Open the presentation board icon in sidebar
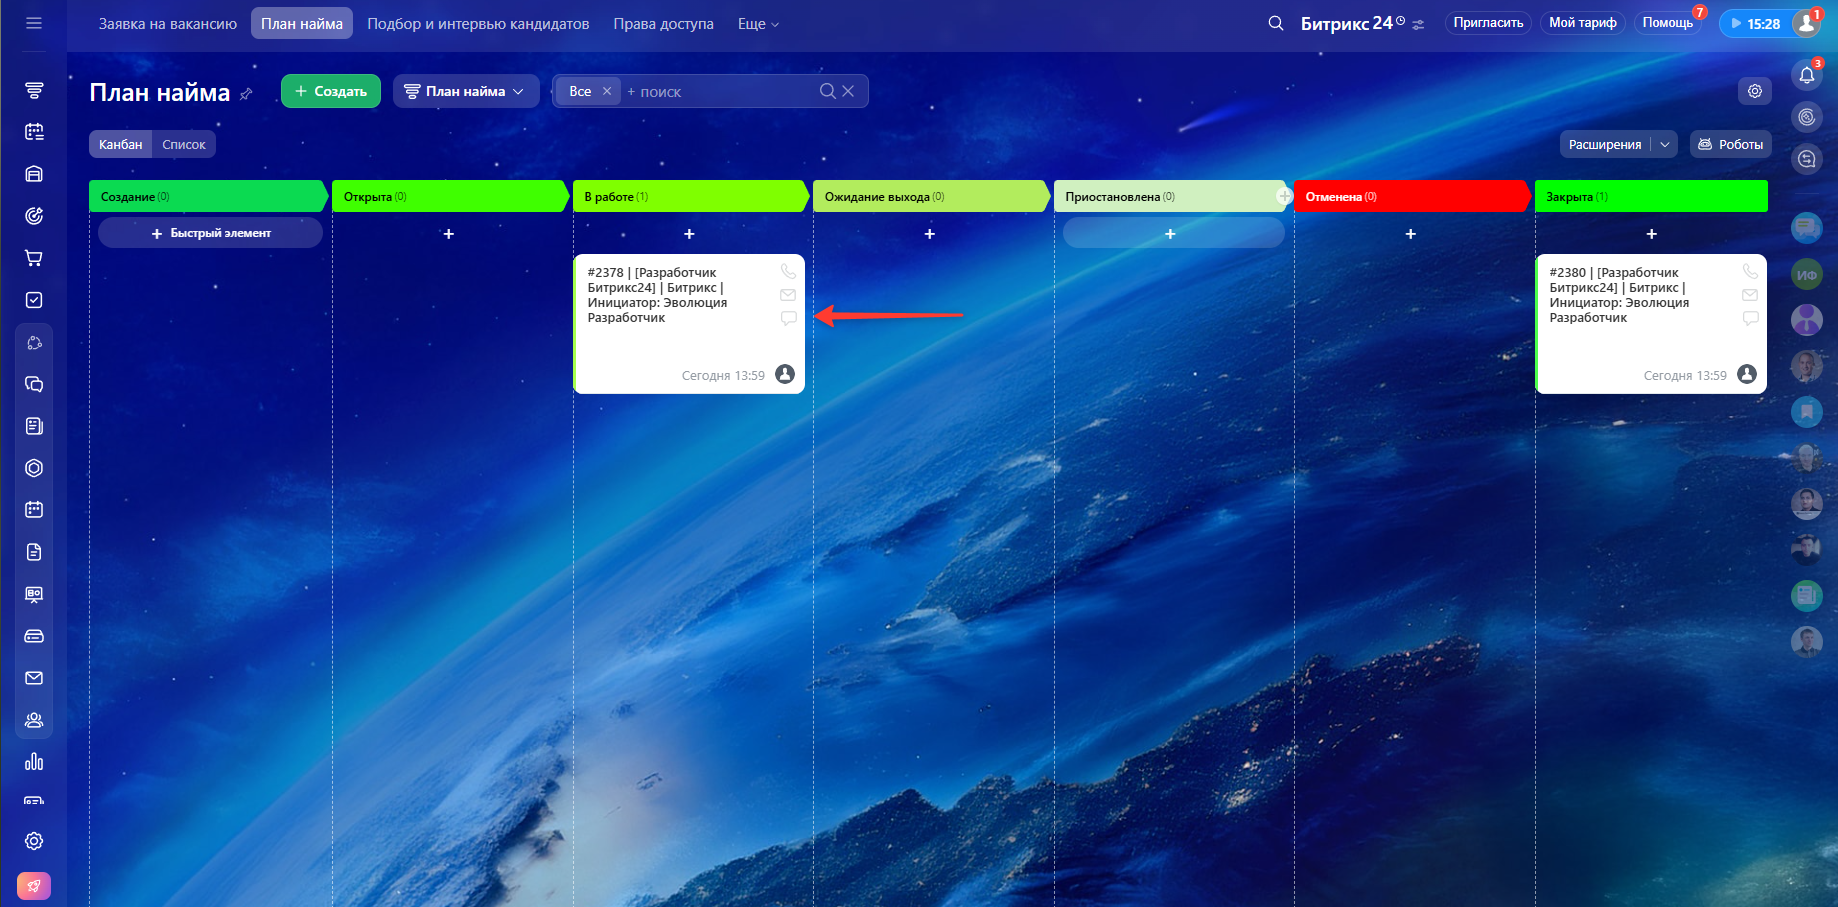 [34, 594]
